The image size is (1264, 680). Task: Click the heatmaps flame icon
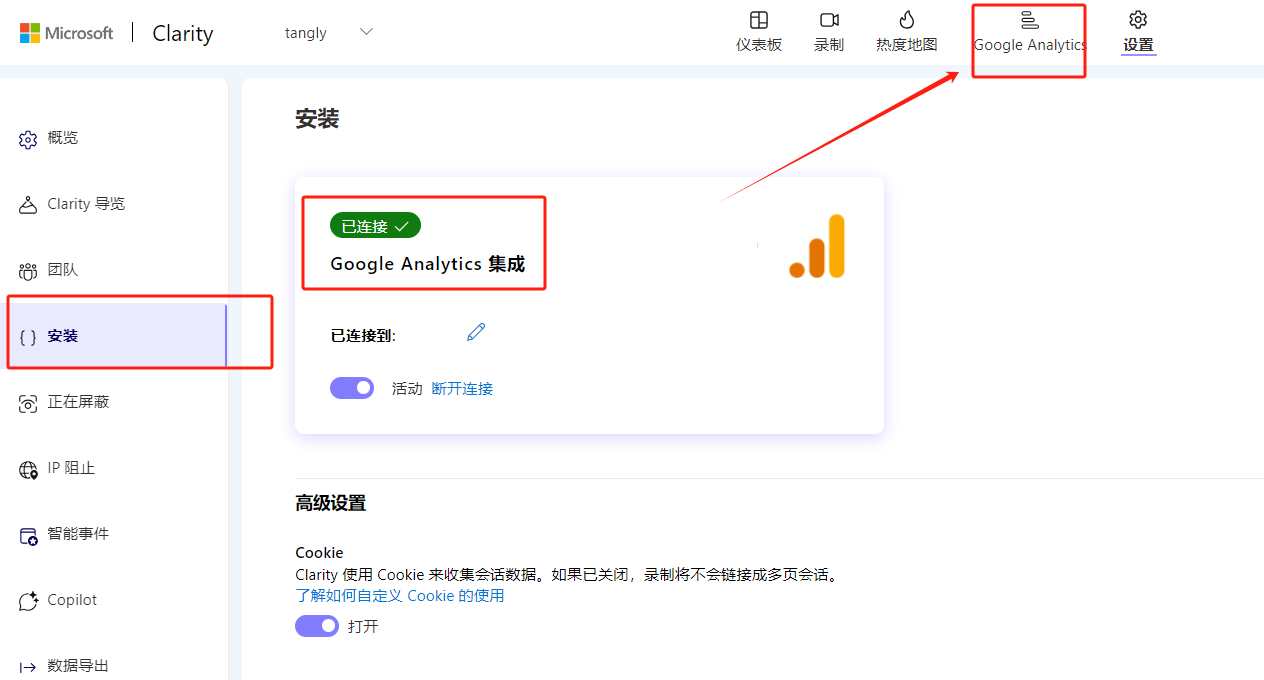pos(907,20)
